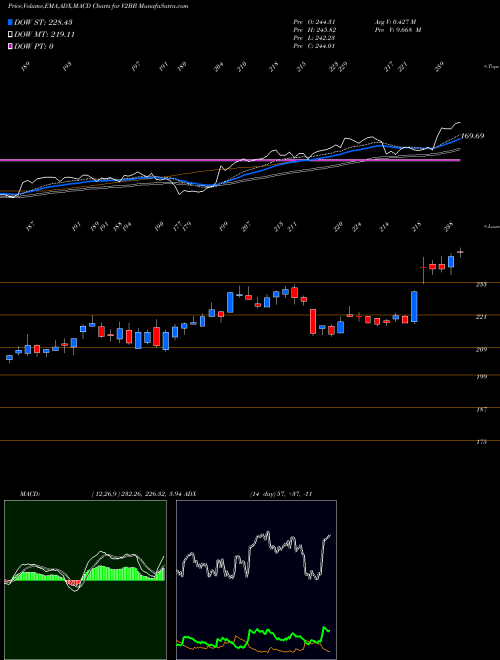Click the 199 price axis label
Screen dimensions: 500x660
point(481,377)
